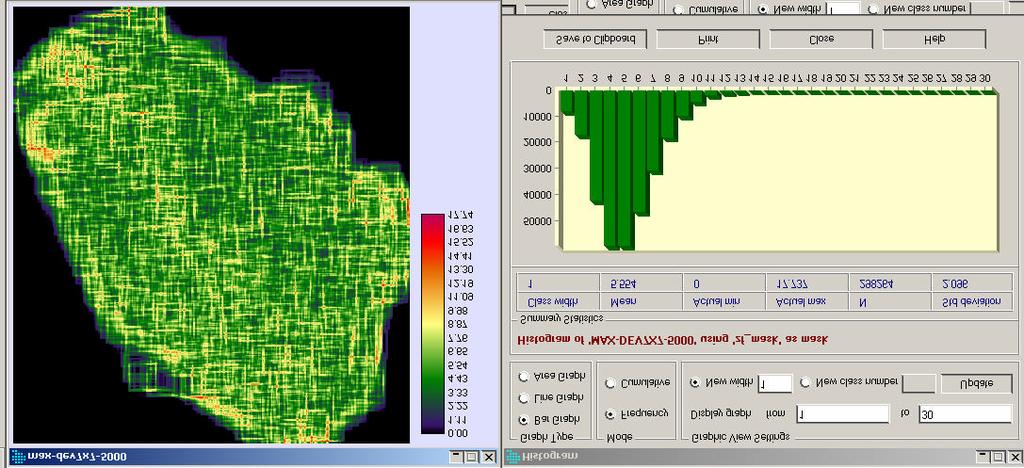This screenshot has width=1024, height=468.
Task: Select Area Graph in the Graph Type group
Action: coord(523,377)
